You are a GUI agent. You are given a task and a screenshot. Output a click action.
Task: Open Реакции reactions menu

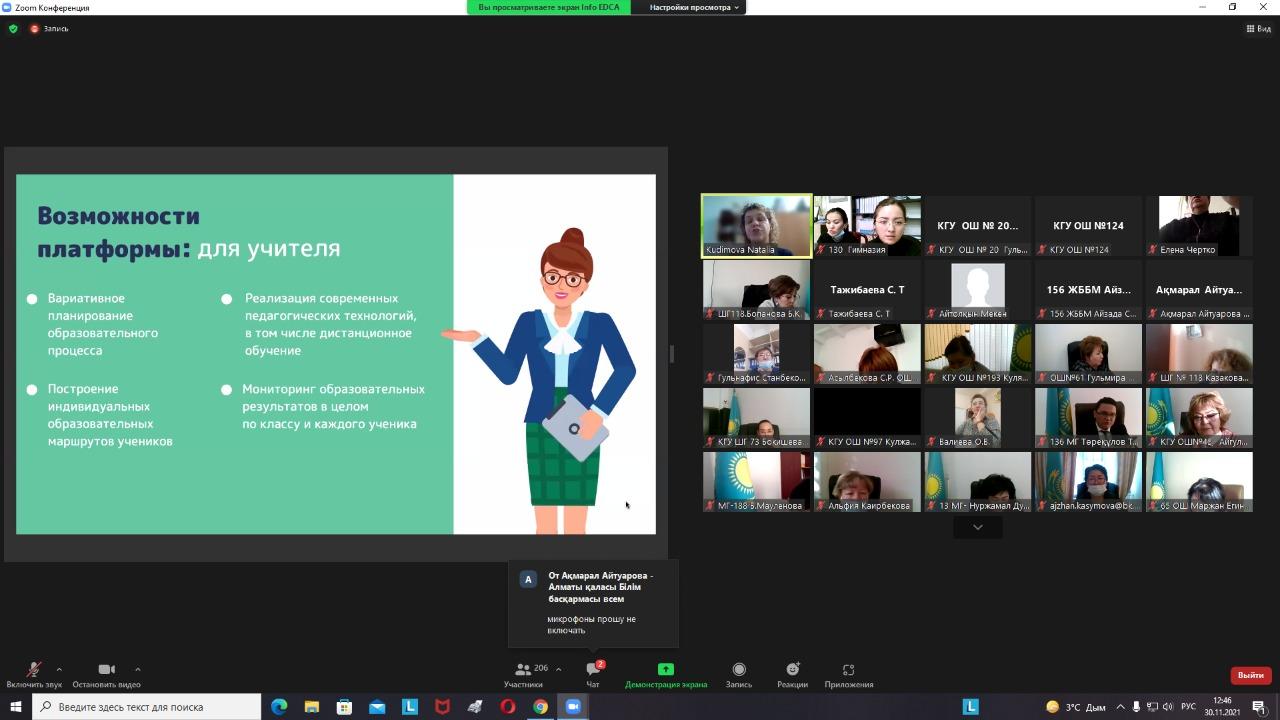[x=792, y=675]
